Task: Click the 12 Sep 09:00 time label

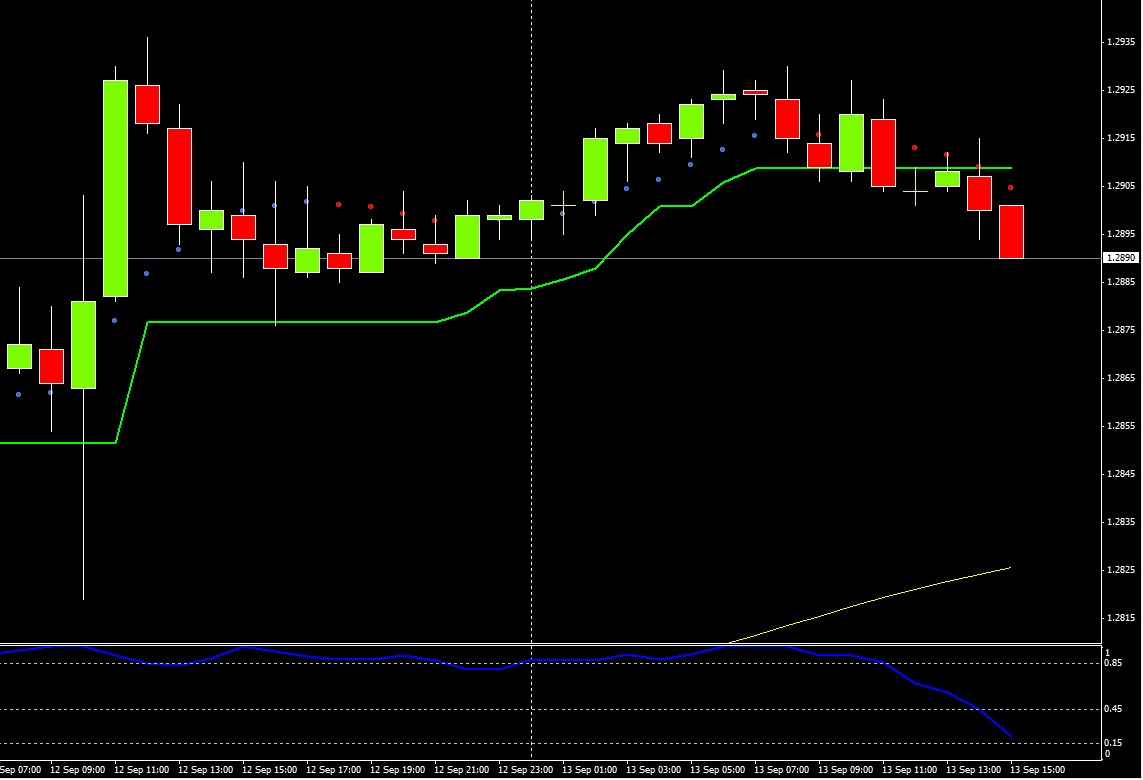Action: tap(77, 770)
